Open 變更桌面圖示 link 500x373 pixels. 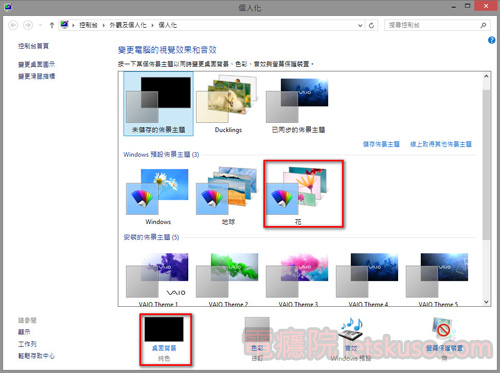pos(36,64)
